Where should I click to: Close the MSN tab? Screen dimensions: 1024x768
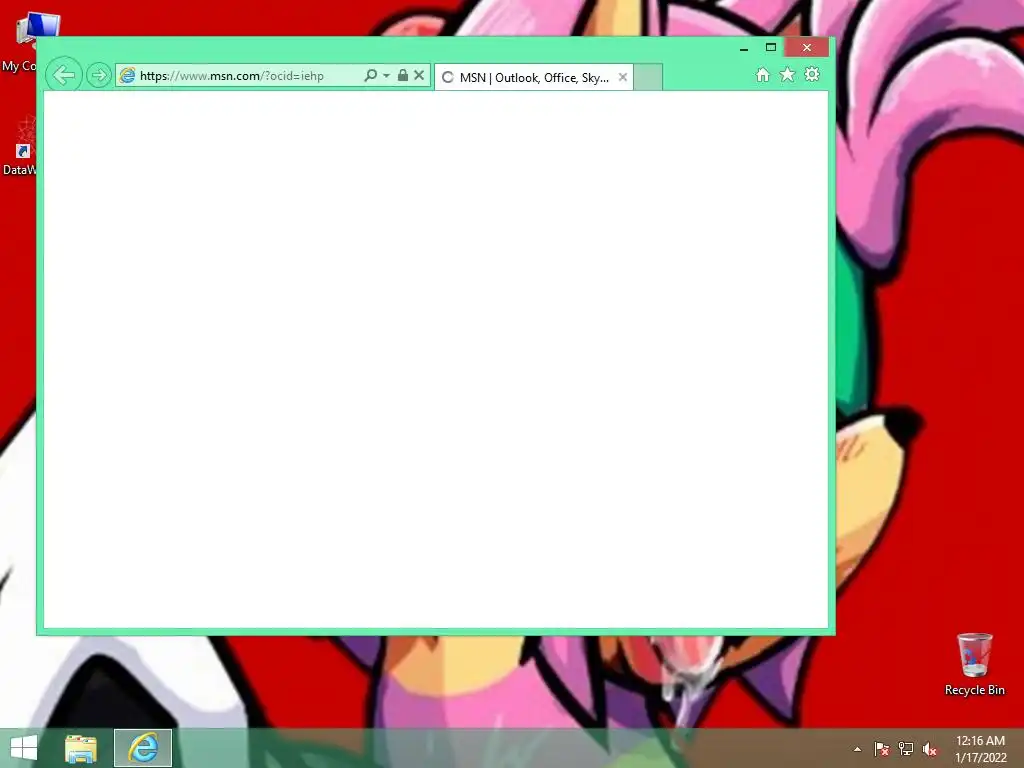[623, 77]
